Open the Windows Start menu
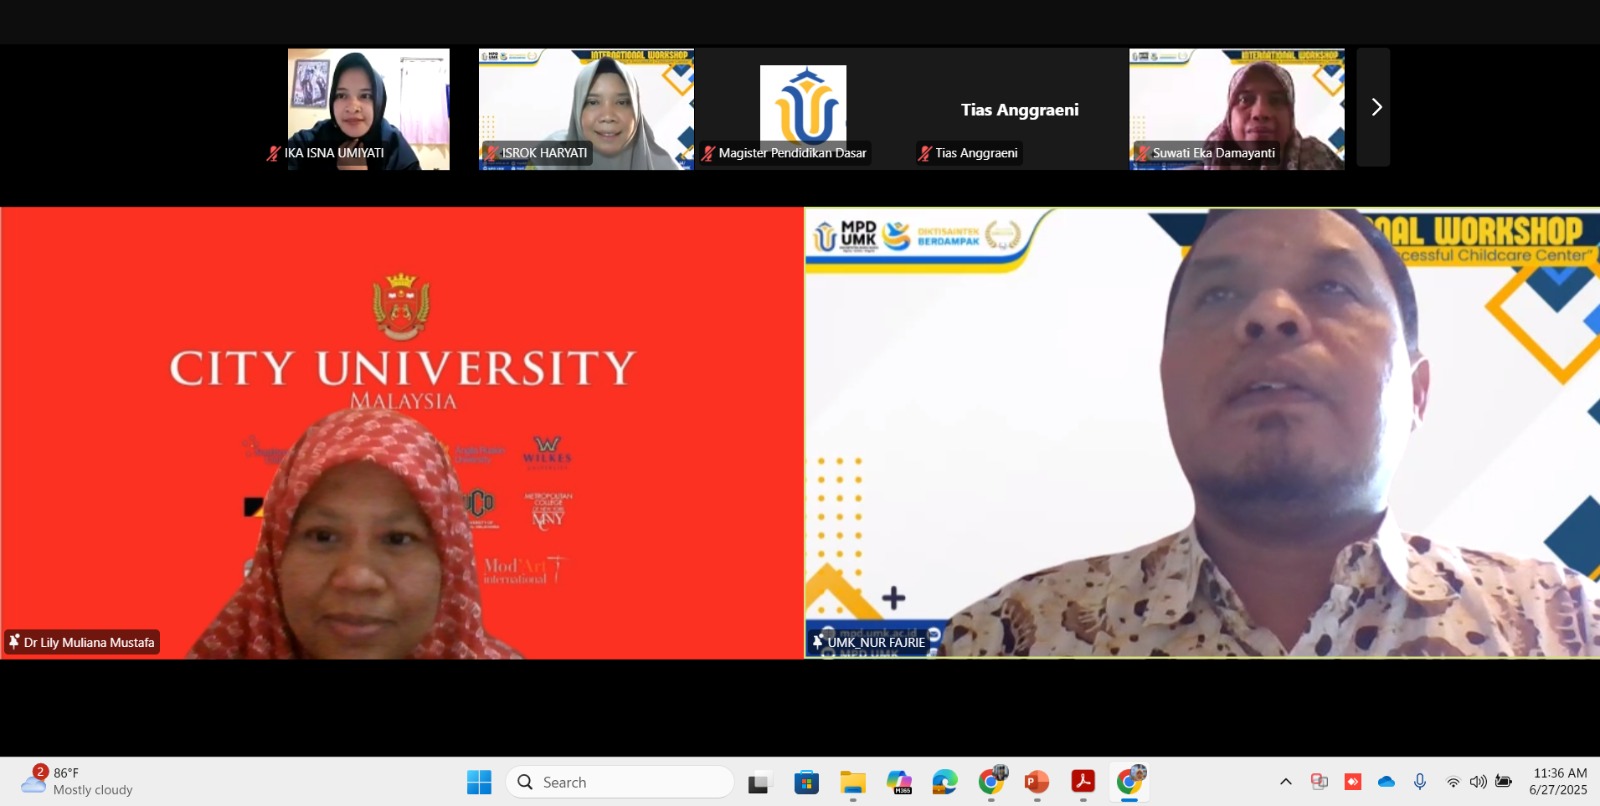Viewport: 1600px width, 806px height. point(479,782)
